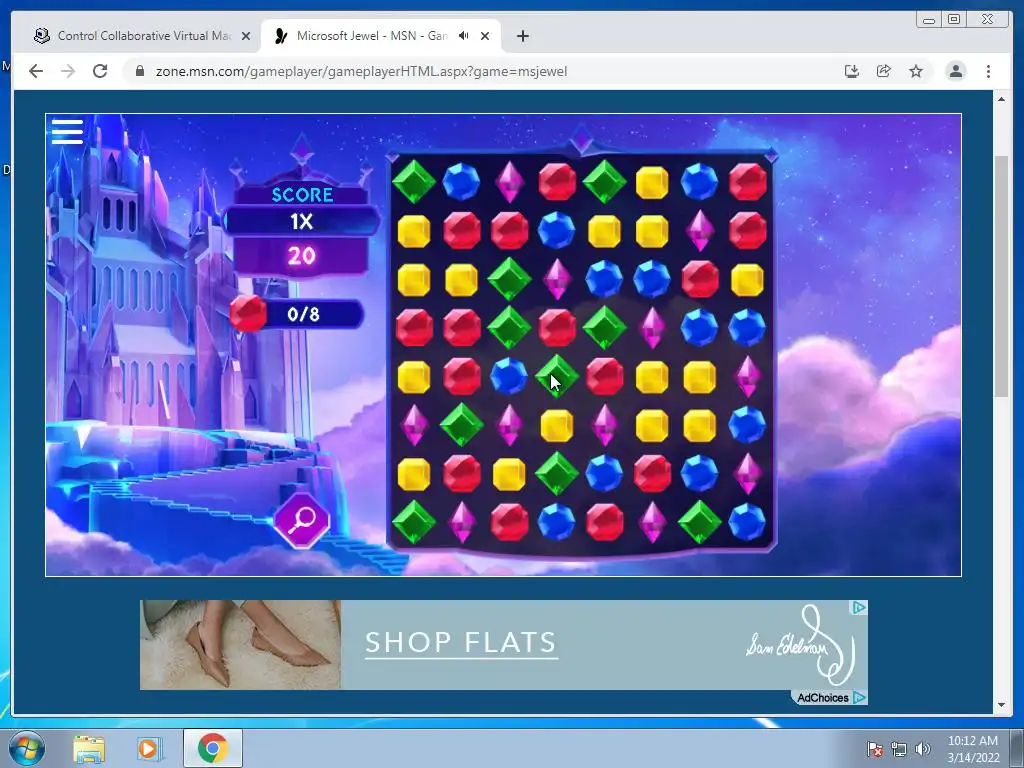Open Windows Media Player from taskbar
1024x768 pixels.
tap(148, 749)
